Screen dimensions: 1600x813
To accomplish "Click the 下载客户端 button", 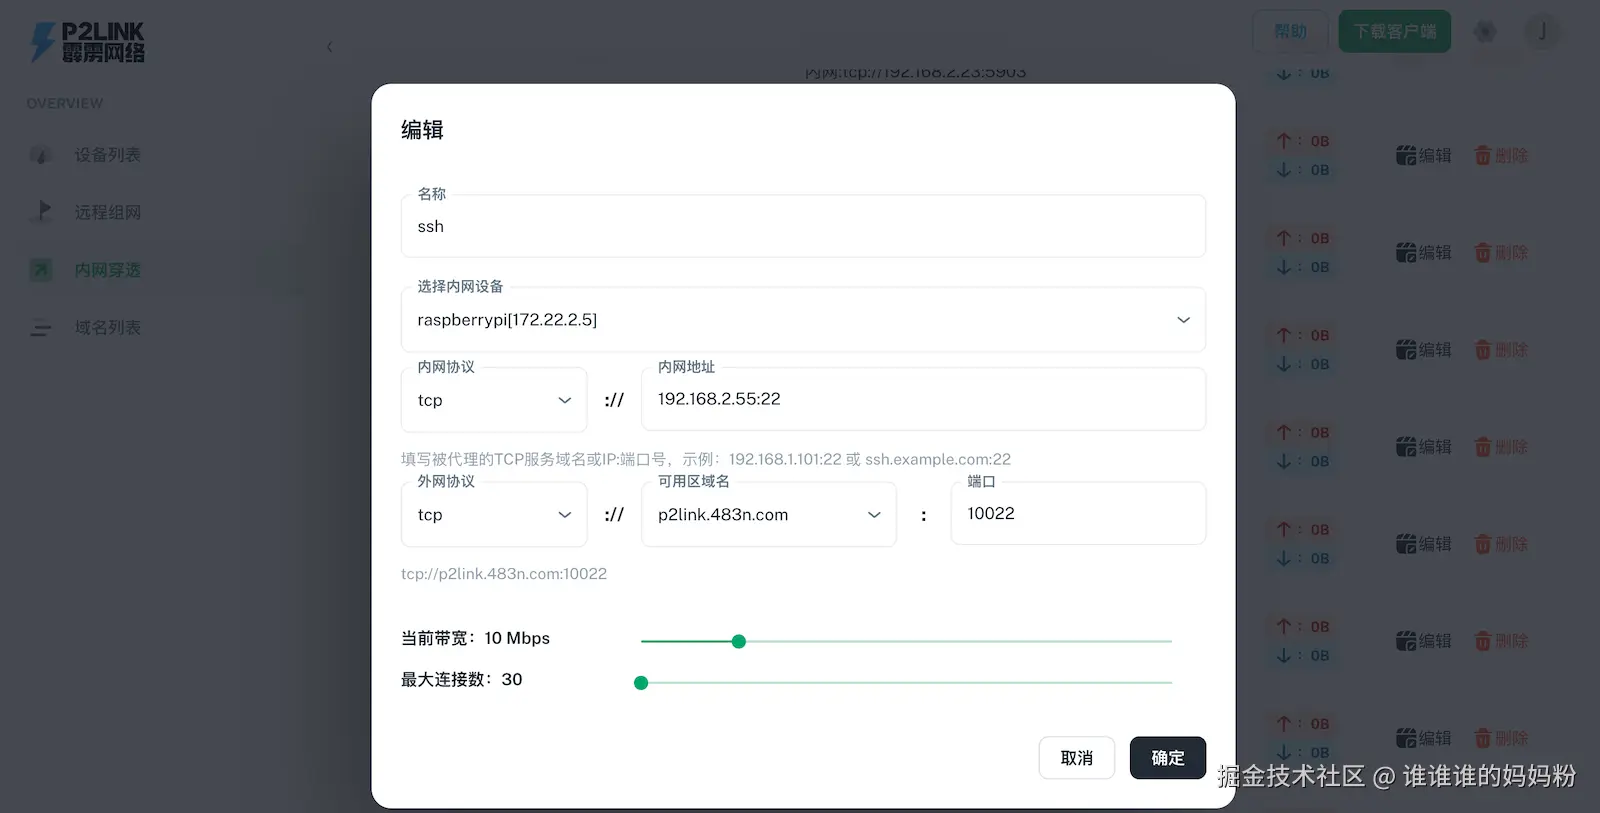I will [1395, 31].
